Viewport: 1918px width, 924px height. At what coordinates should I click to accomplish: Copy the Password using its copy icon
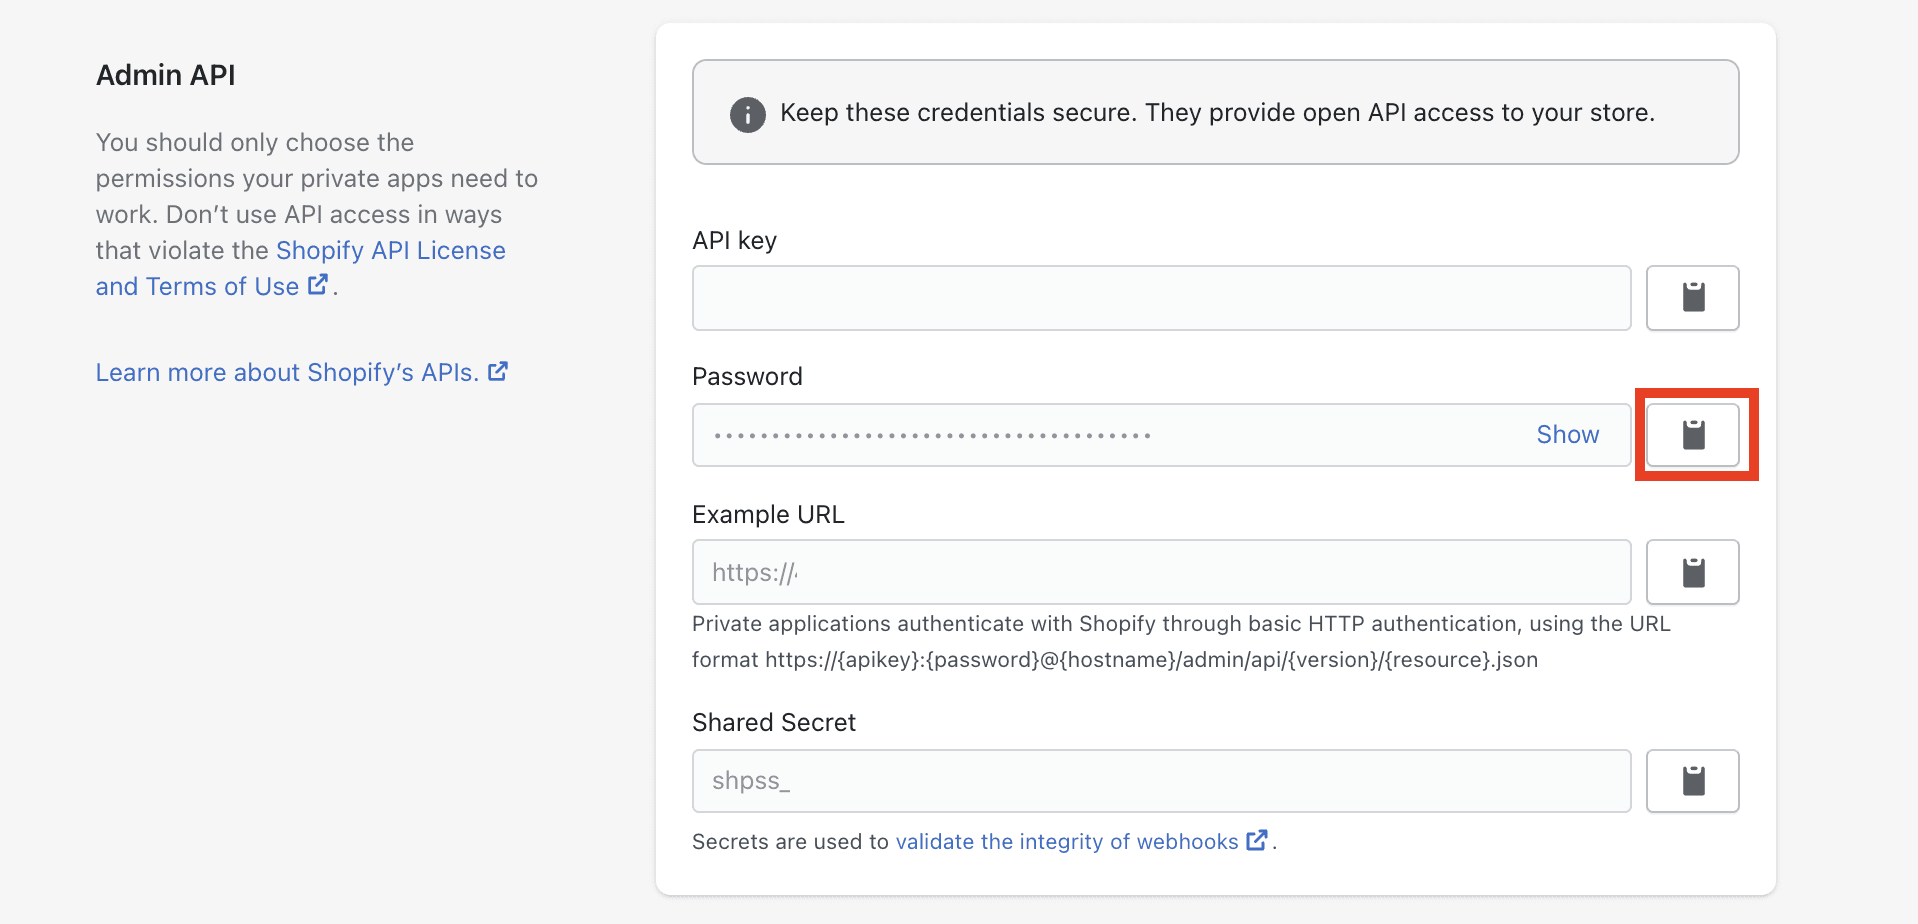click(1694, 434)
